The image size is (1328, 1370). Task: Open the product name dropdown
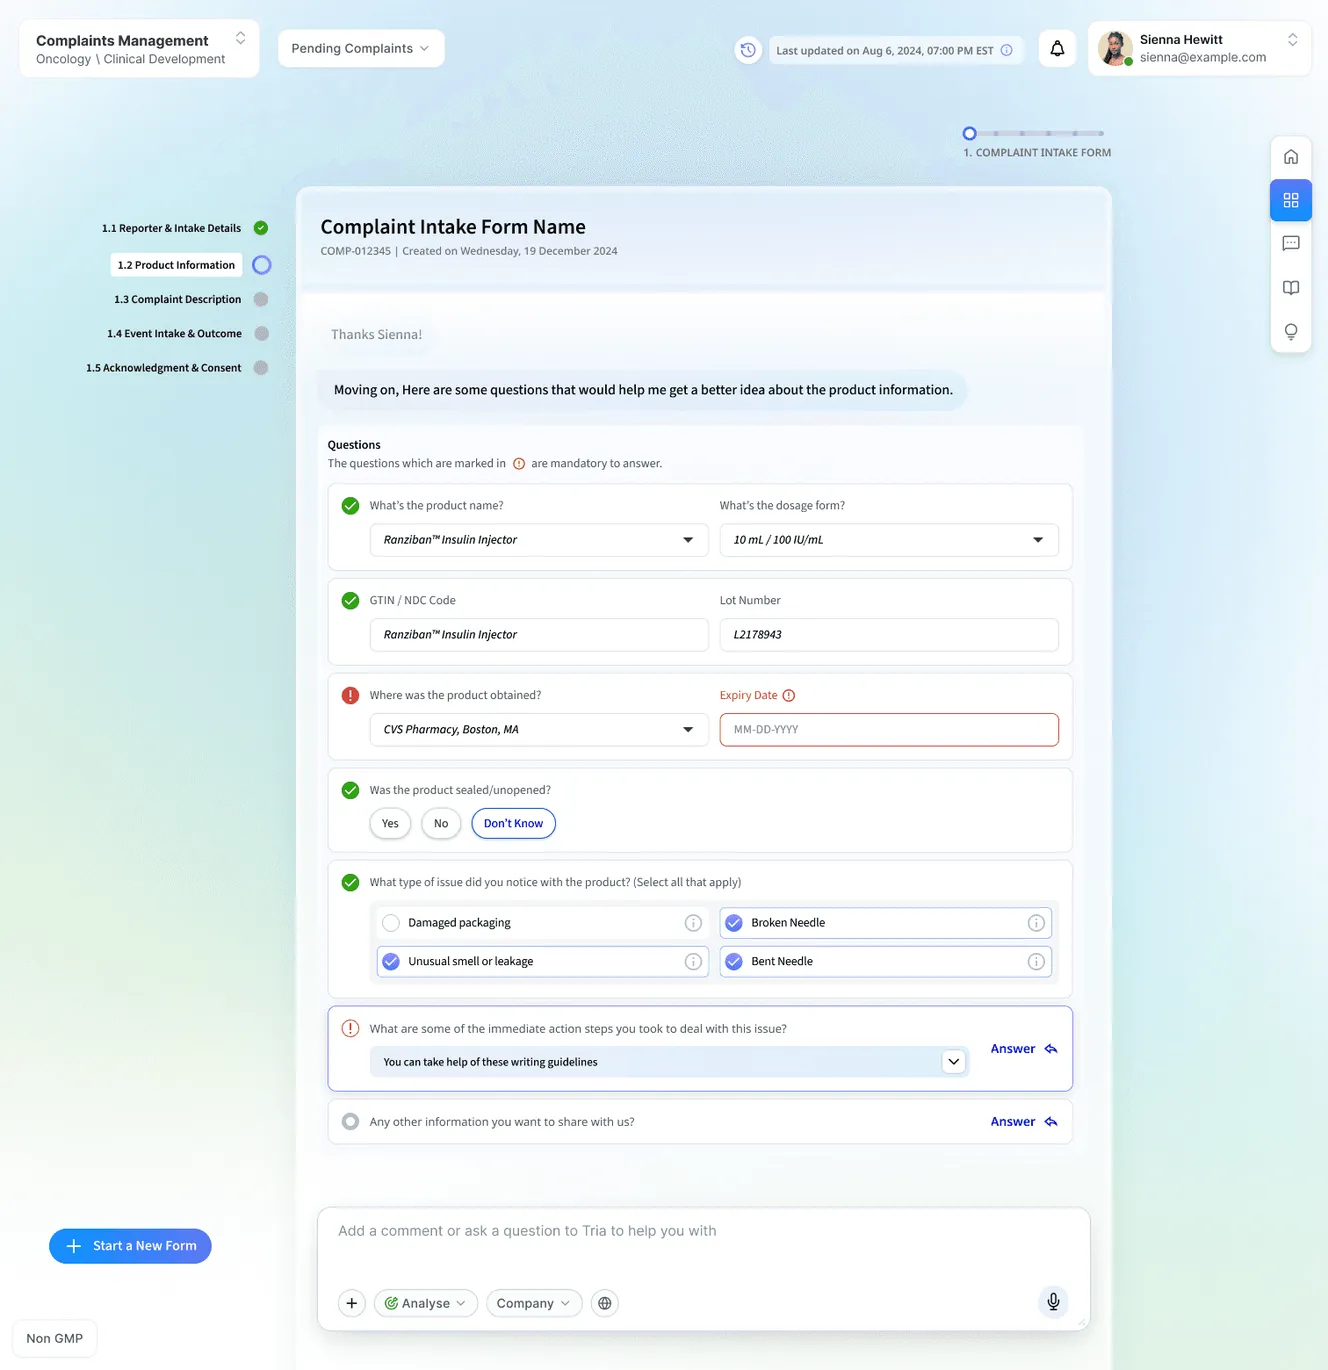(x=539, y=540)
